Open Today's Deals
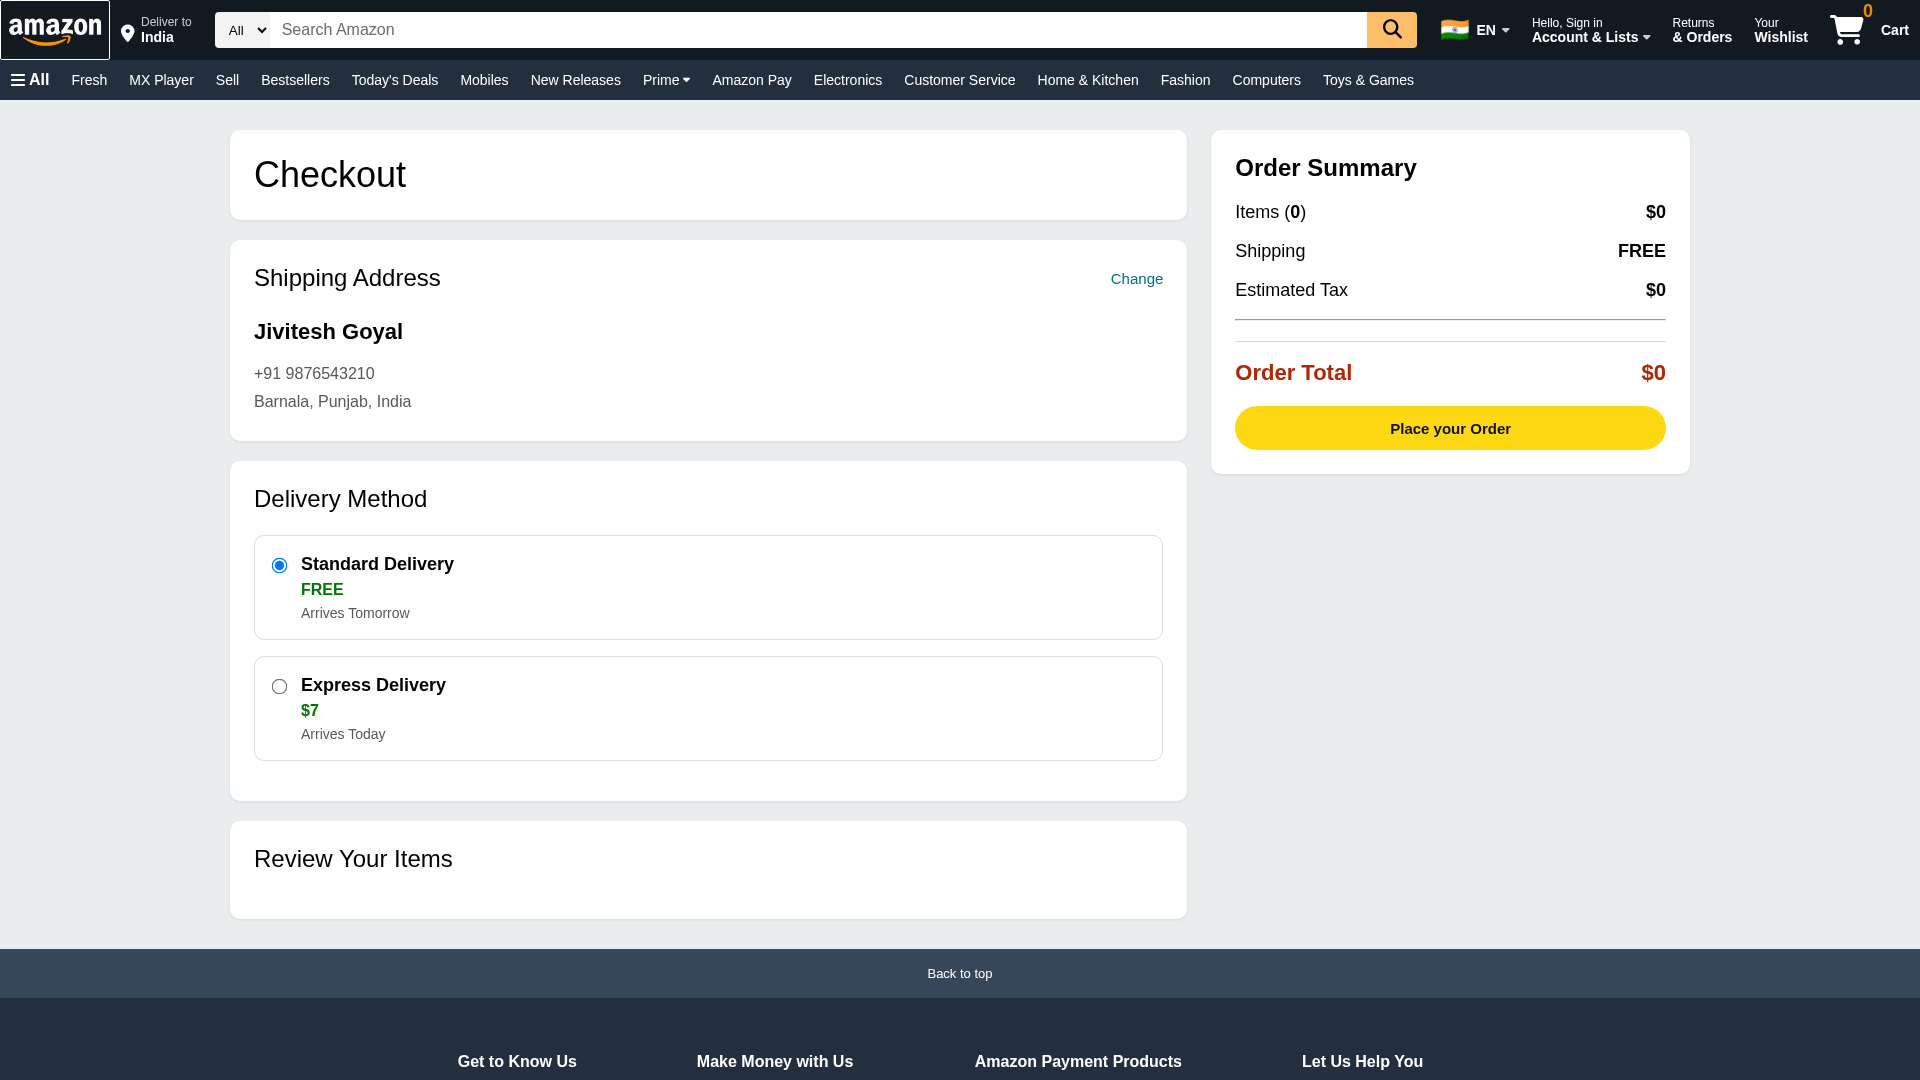The height and width of the screenshot is (1080, 1920). click(x=395, y=80)
